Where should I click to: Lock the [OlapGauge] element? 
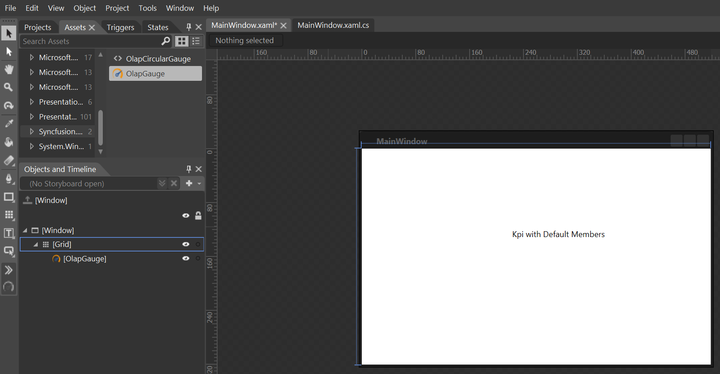(198, 259)
